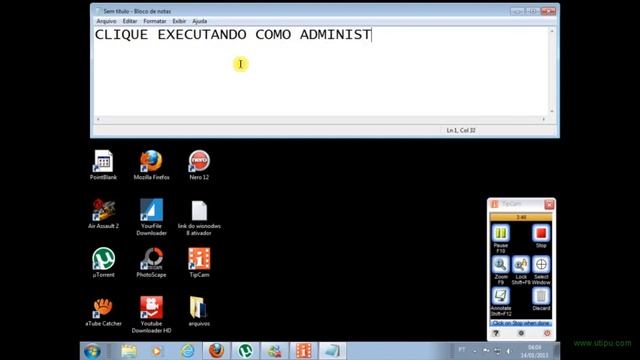Screen dimensions: 640x360
Task: Select the arquivos folder icon
Action: [x=199, y=311]
